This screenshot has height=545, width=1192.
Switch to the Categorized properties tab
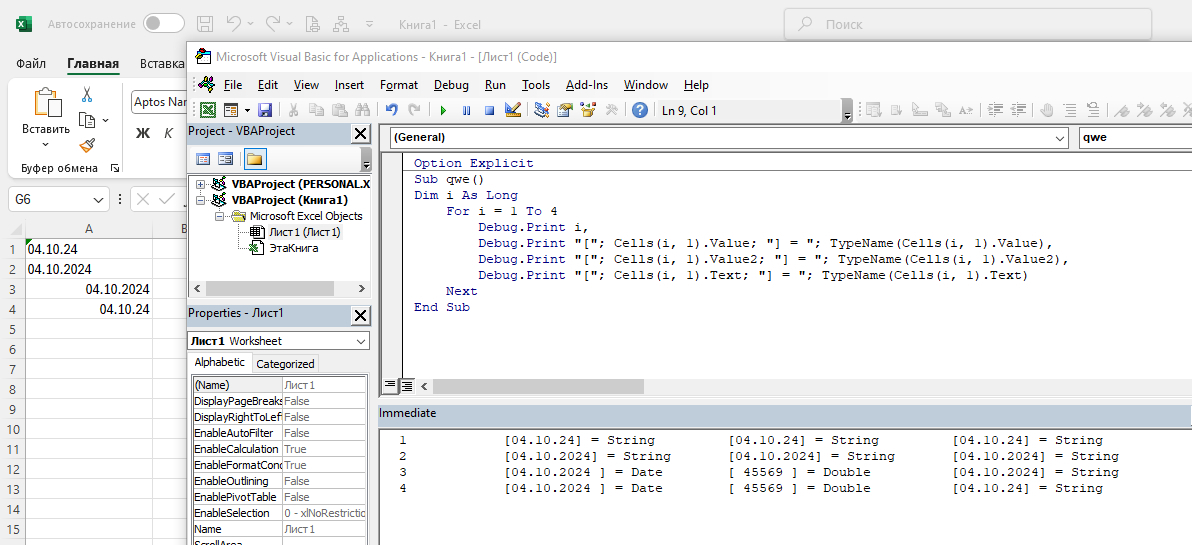[285, 364]
